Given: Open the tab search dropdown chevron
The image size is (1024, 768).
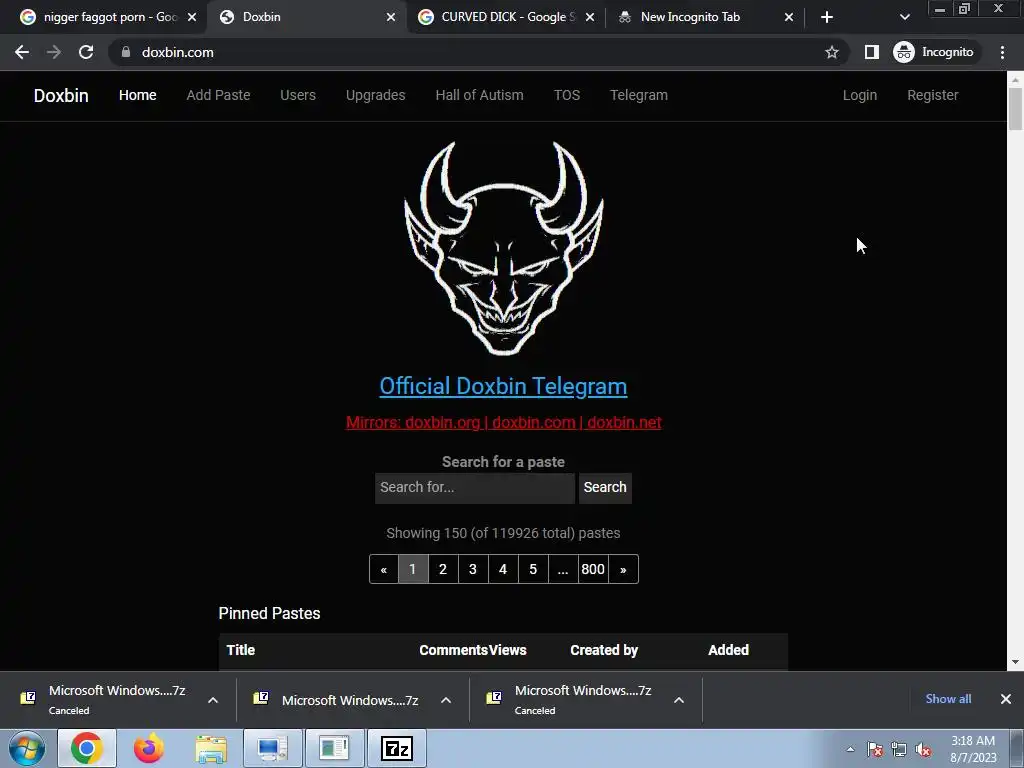Looking at the screenshot, I should [904, 17].
